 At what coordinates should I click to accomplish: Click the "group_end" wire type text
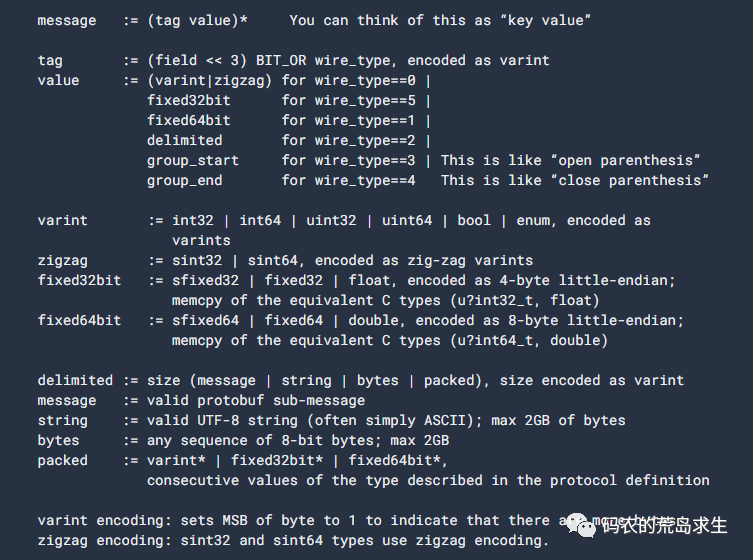(184, 180)
